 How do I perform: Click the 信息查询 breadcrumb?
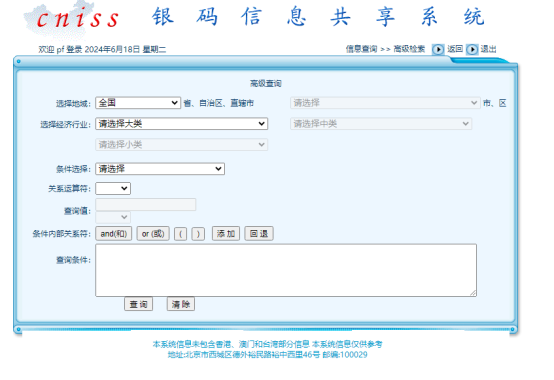tap(361, 49)
